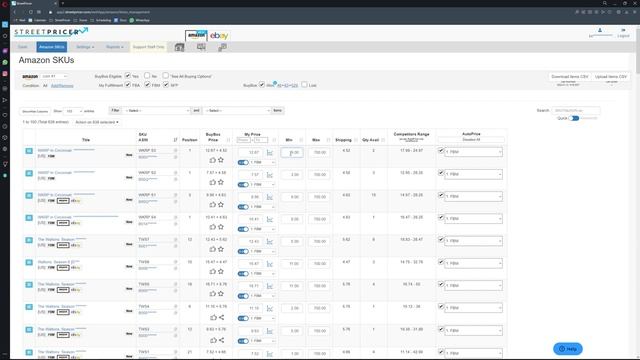Toggle My Fulfilment FBA checkbox

pos(128,84)
